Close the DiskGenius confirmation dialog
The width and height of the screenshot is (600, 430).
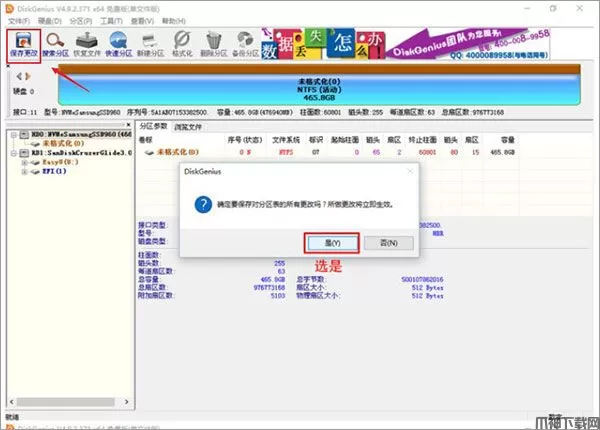tap(410, 171)
